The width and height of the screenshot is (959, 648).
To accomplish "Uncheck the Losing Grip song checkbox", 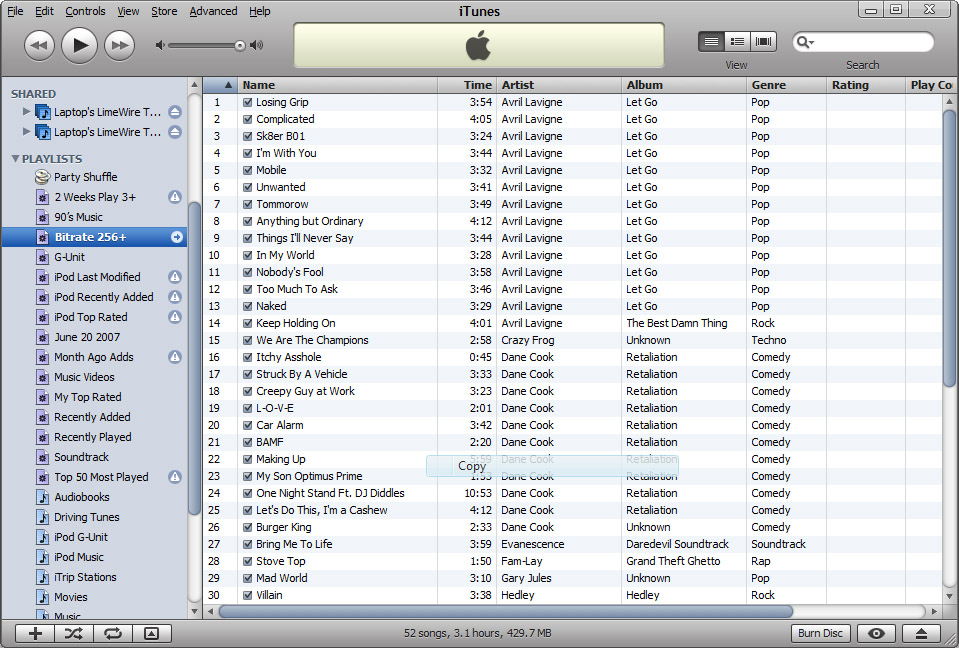I will [248, 102].
